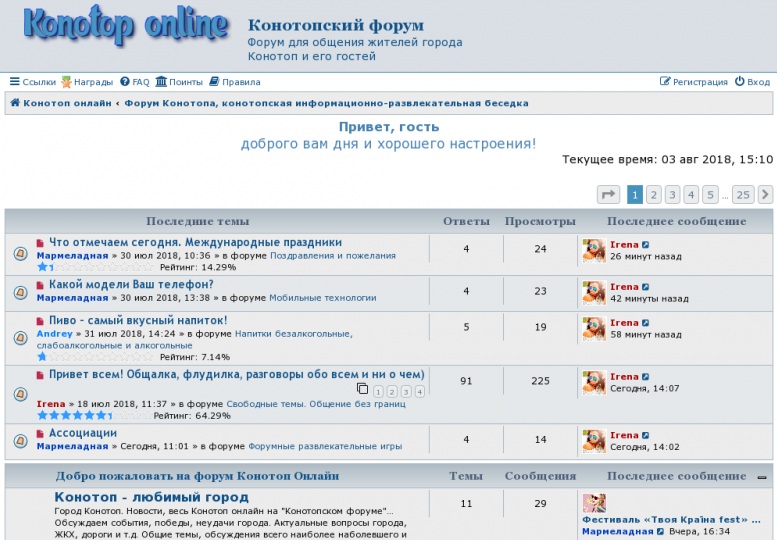The image size is (777, 540).
Task: Collapse the Добро пожаловать forum category
Action: (762, 477)
